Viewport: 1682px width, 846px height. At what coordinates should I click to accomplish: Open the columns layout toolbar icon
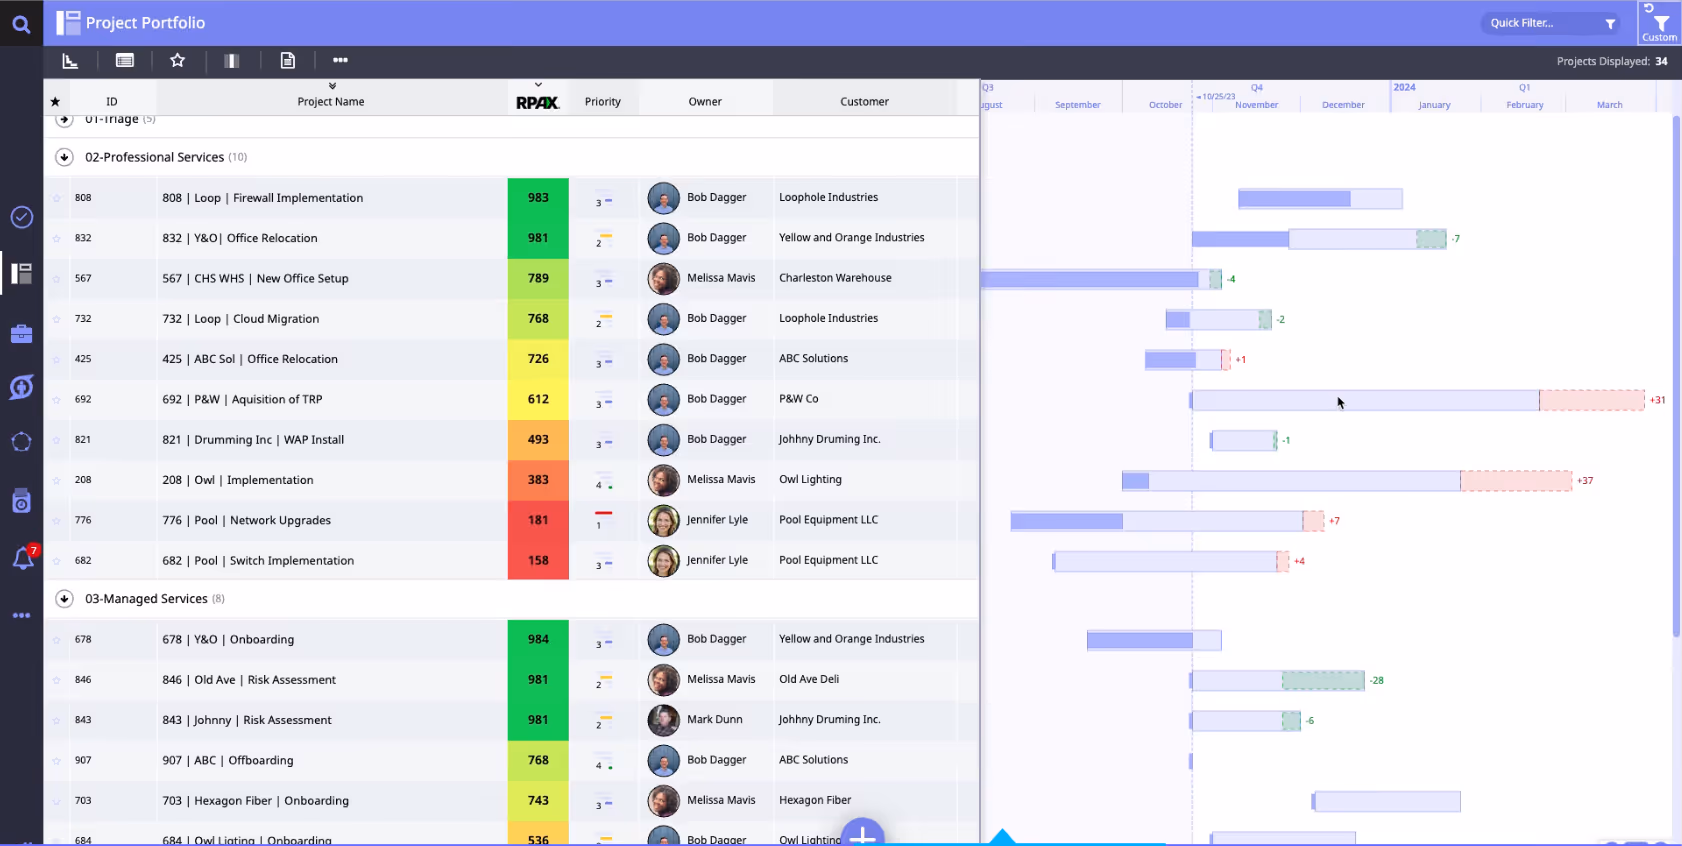(232, 61)
